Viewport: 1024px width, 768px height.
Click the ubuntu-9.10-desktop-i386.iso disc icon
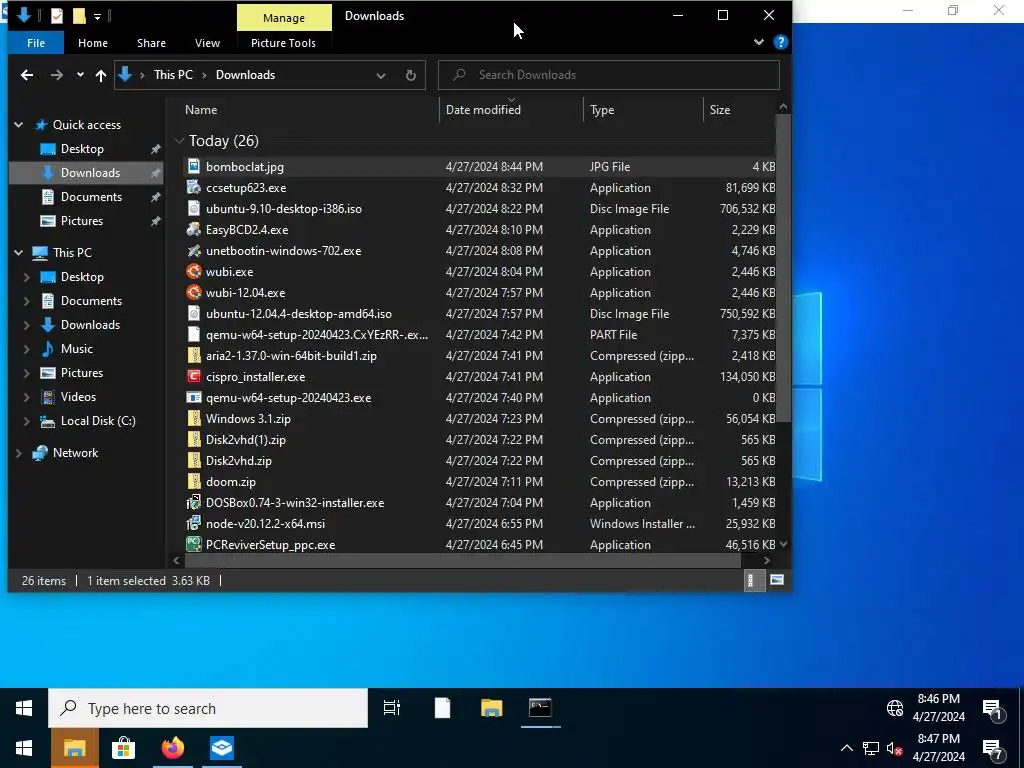tap(193, 208)
